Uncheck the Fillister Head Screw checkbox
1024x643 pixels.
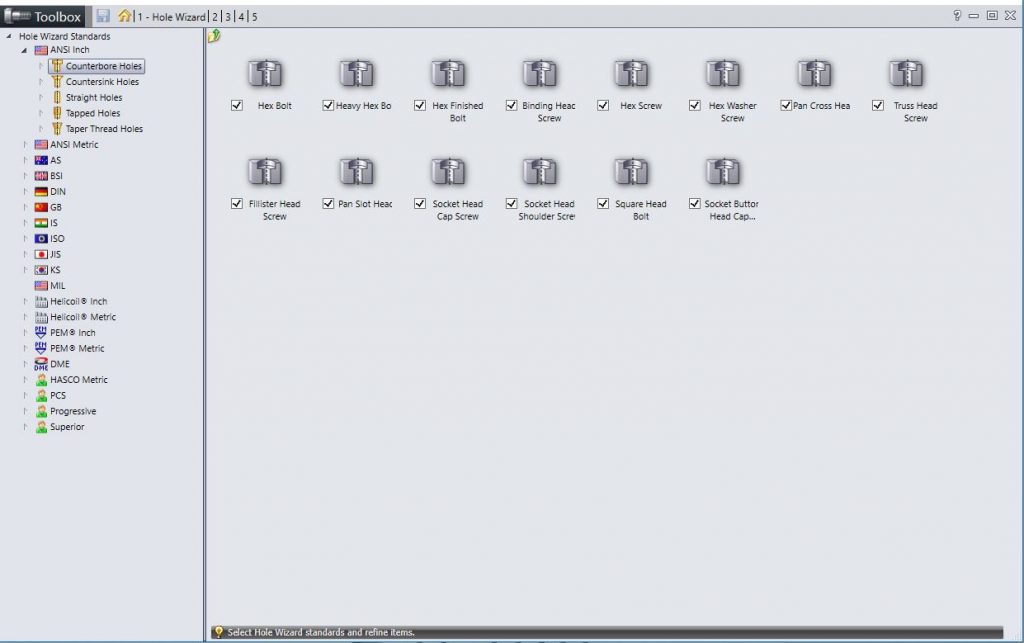click(x=236, y=204)
